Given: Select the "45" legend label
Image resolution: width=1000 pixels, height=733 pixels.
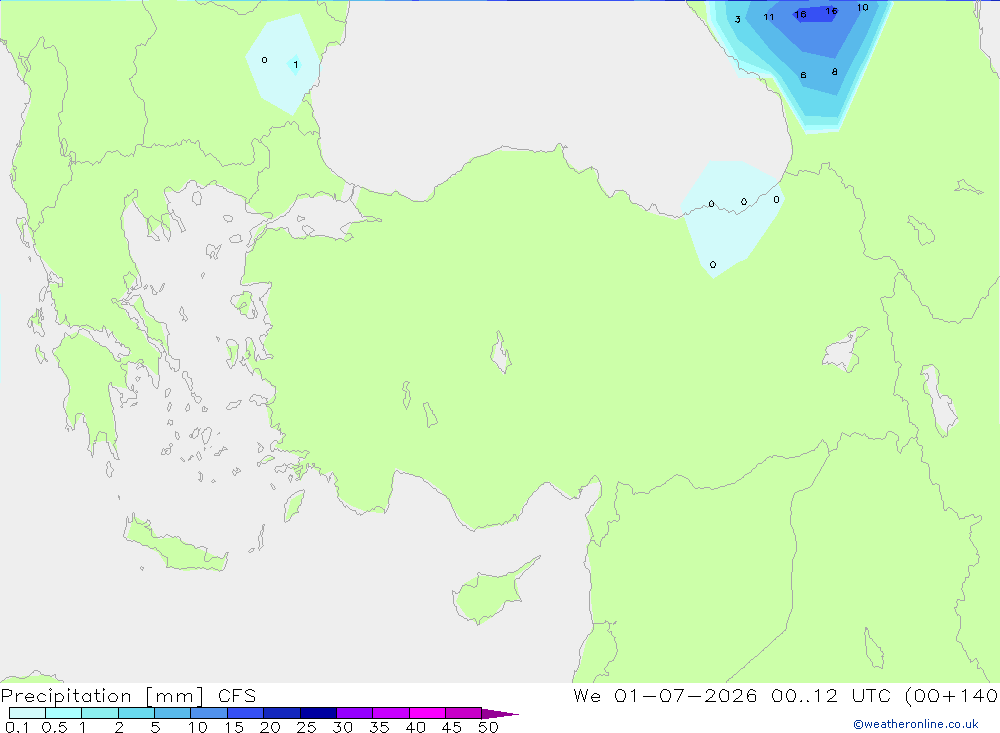Looking at the screenshot, I should pos(452,727).
